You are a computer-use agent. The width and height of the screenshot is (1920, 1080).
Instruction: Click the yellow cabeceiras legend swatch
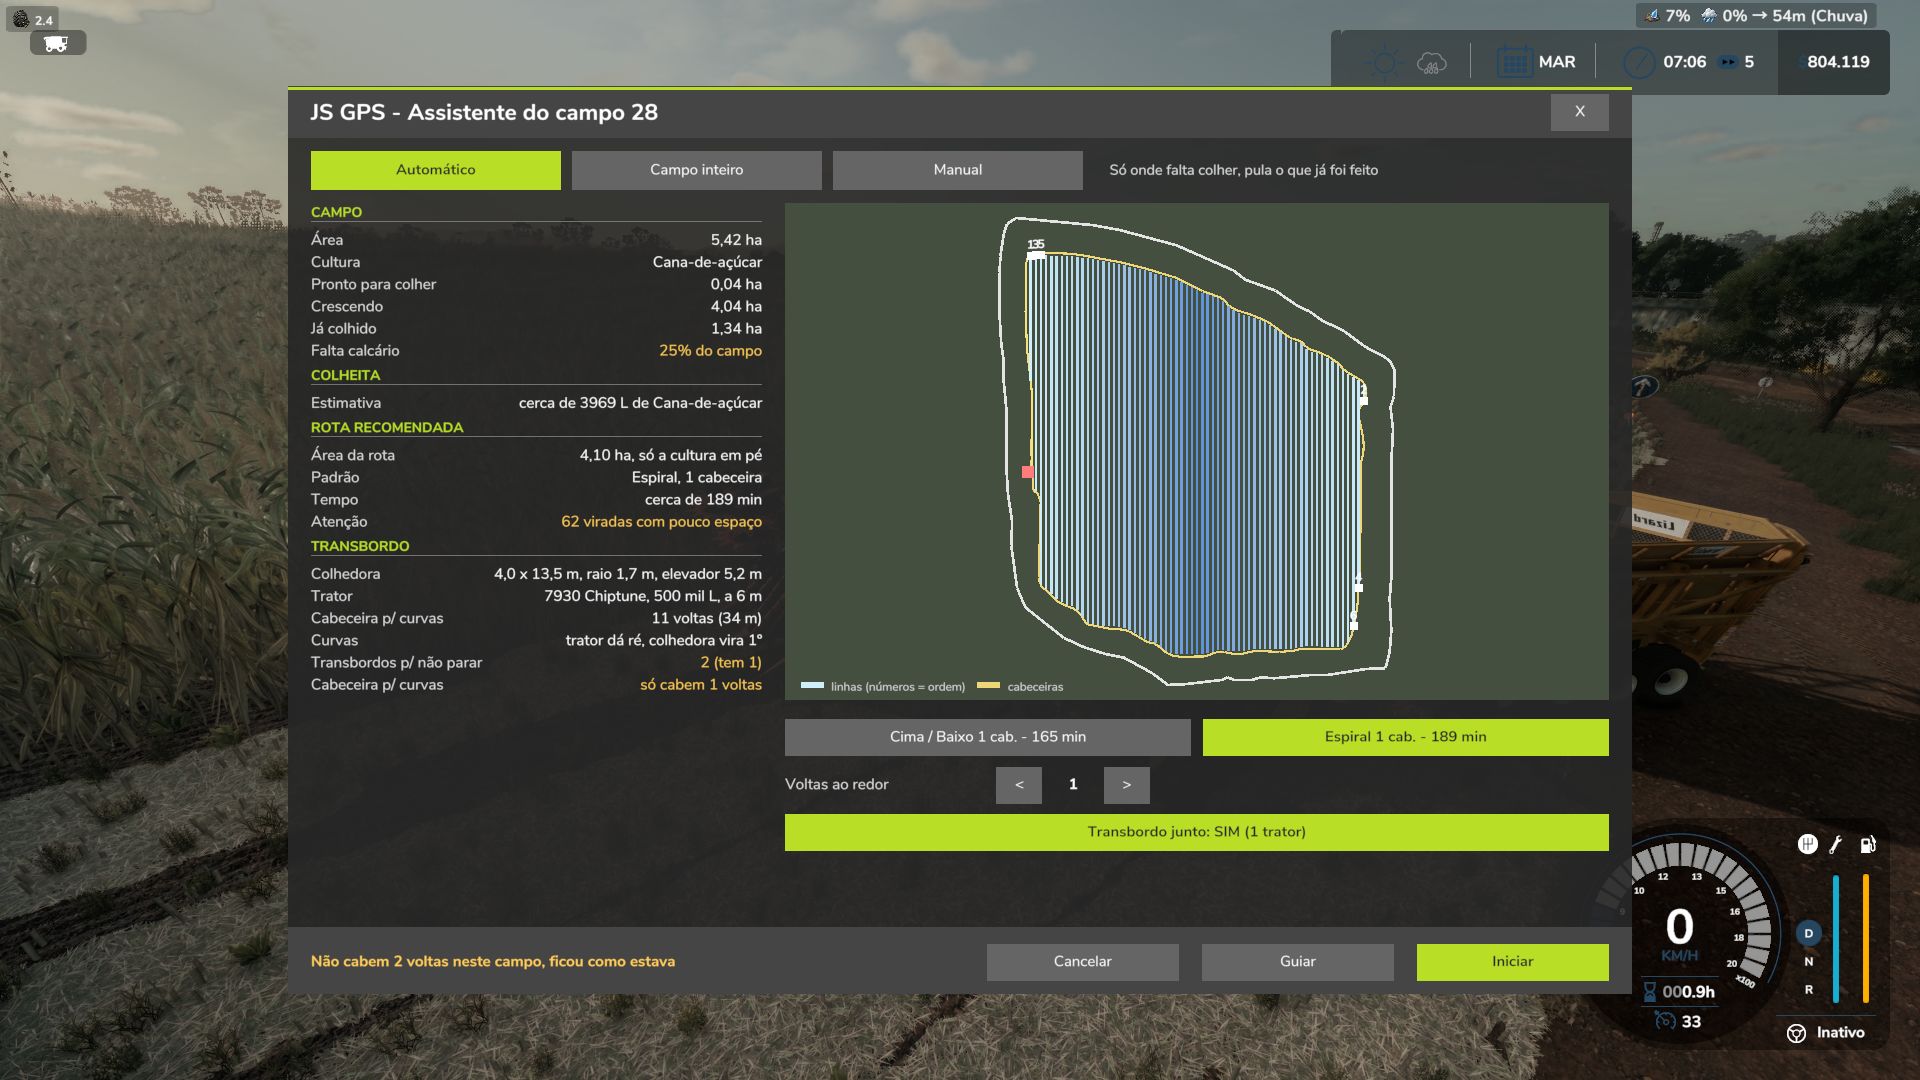tap(988, 686)
